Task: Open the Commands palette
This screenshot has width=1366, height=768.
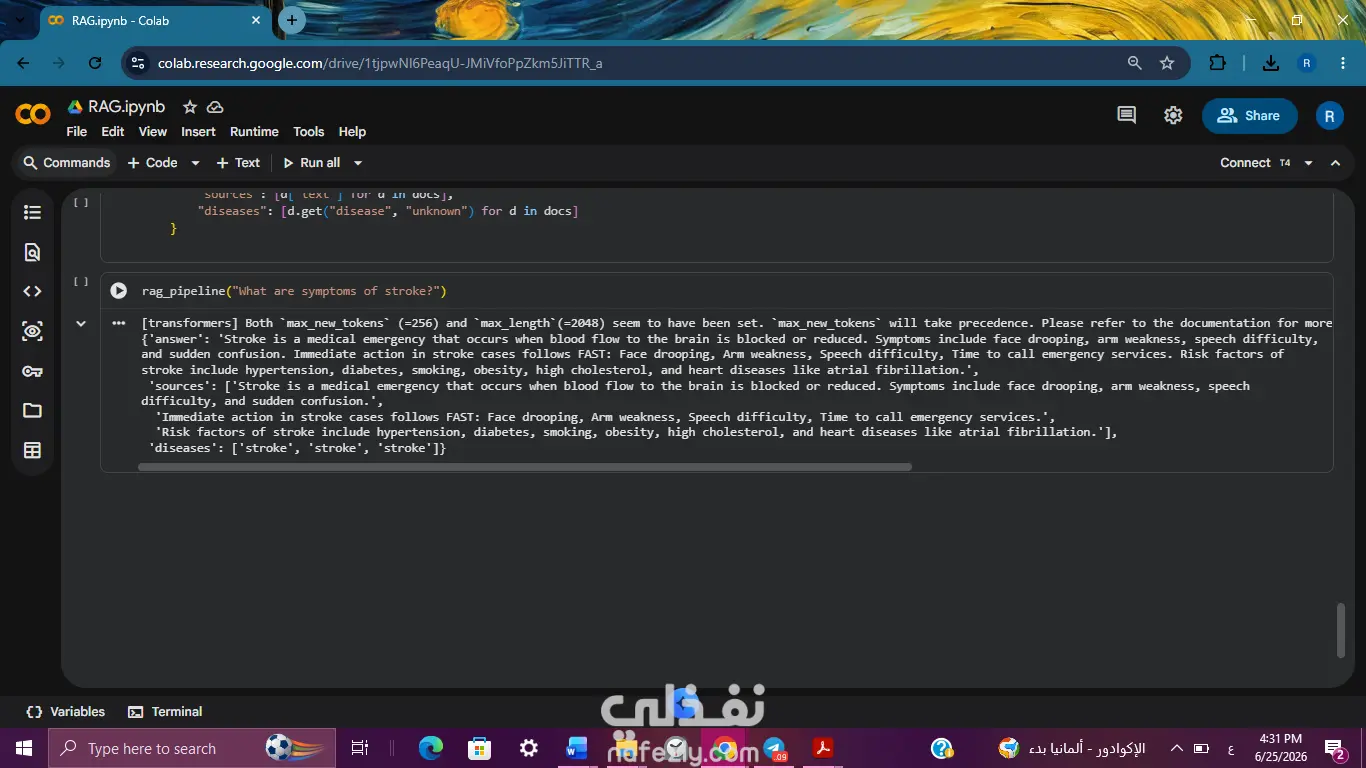Action: pos(66,163)
